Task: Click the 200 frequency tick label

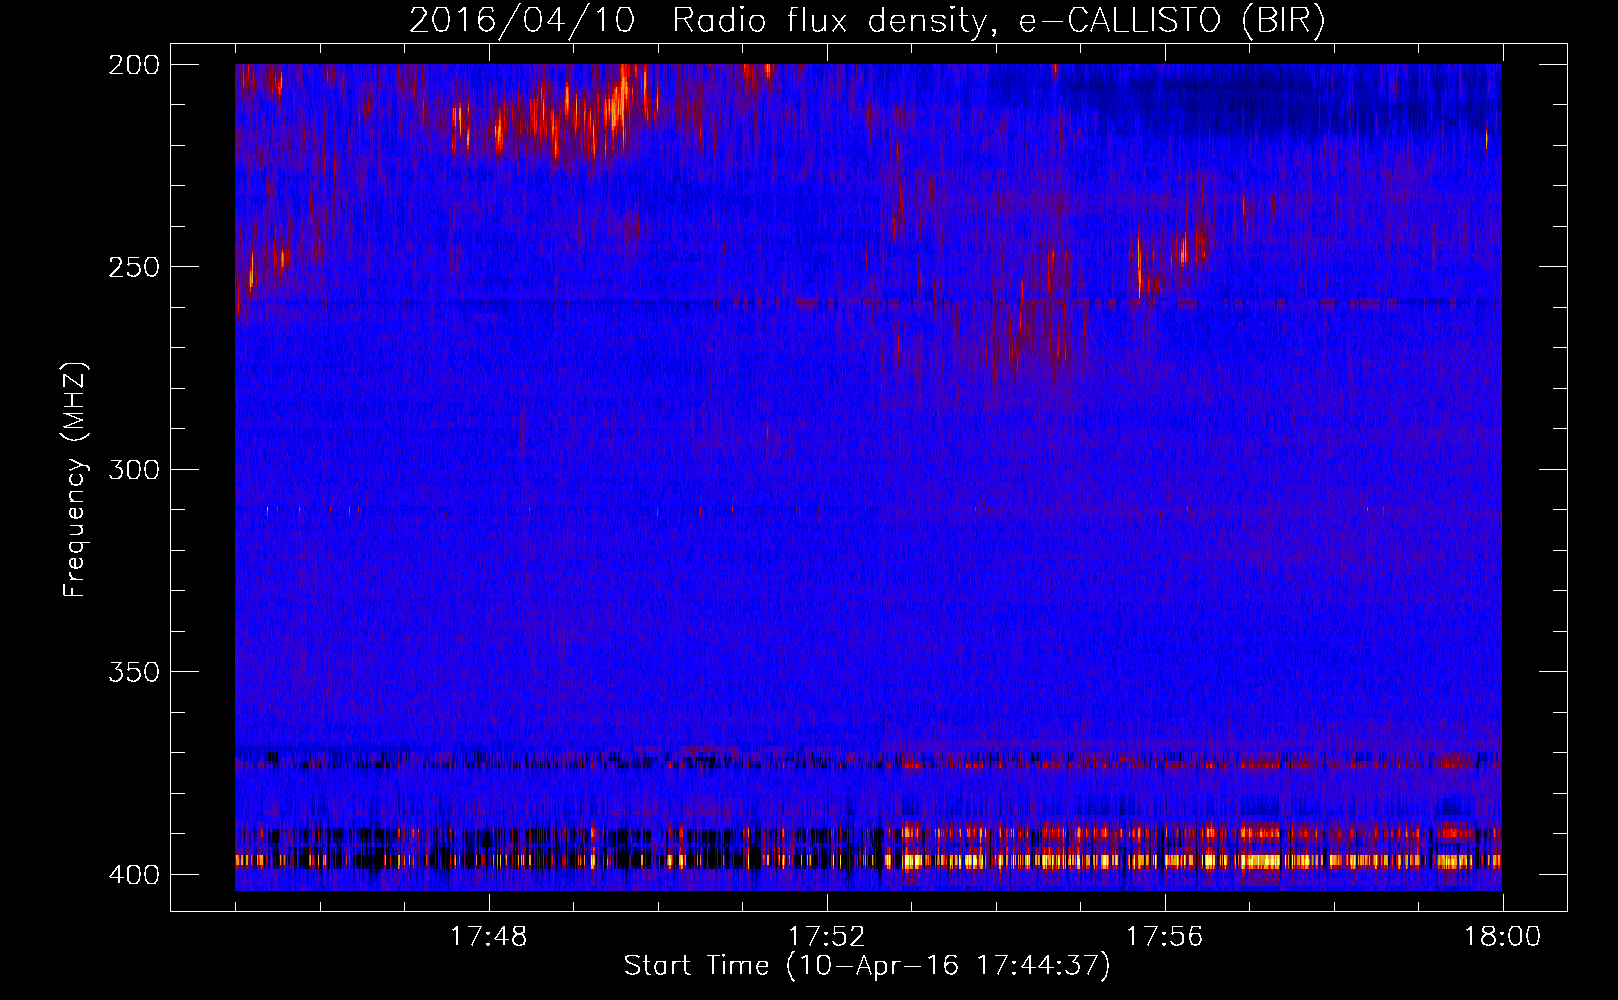Action: 133,65
